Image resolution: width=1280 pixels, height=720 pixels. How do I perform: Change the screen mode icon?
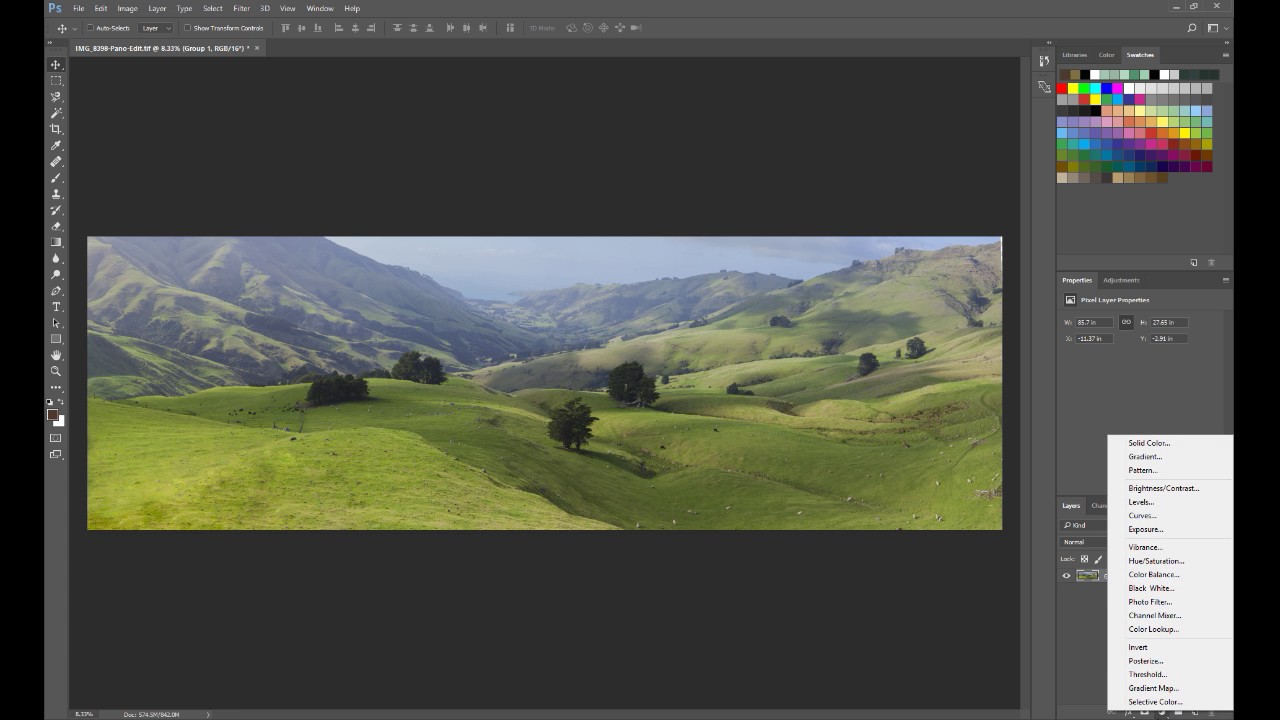pos(56,454)
